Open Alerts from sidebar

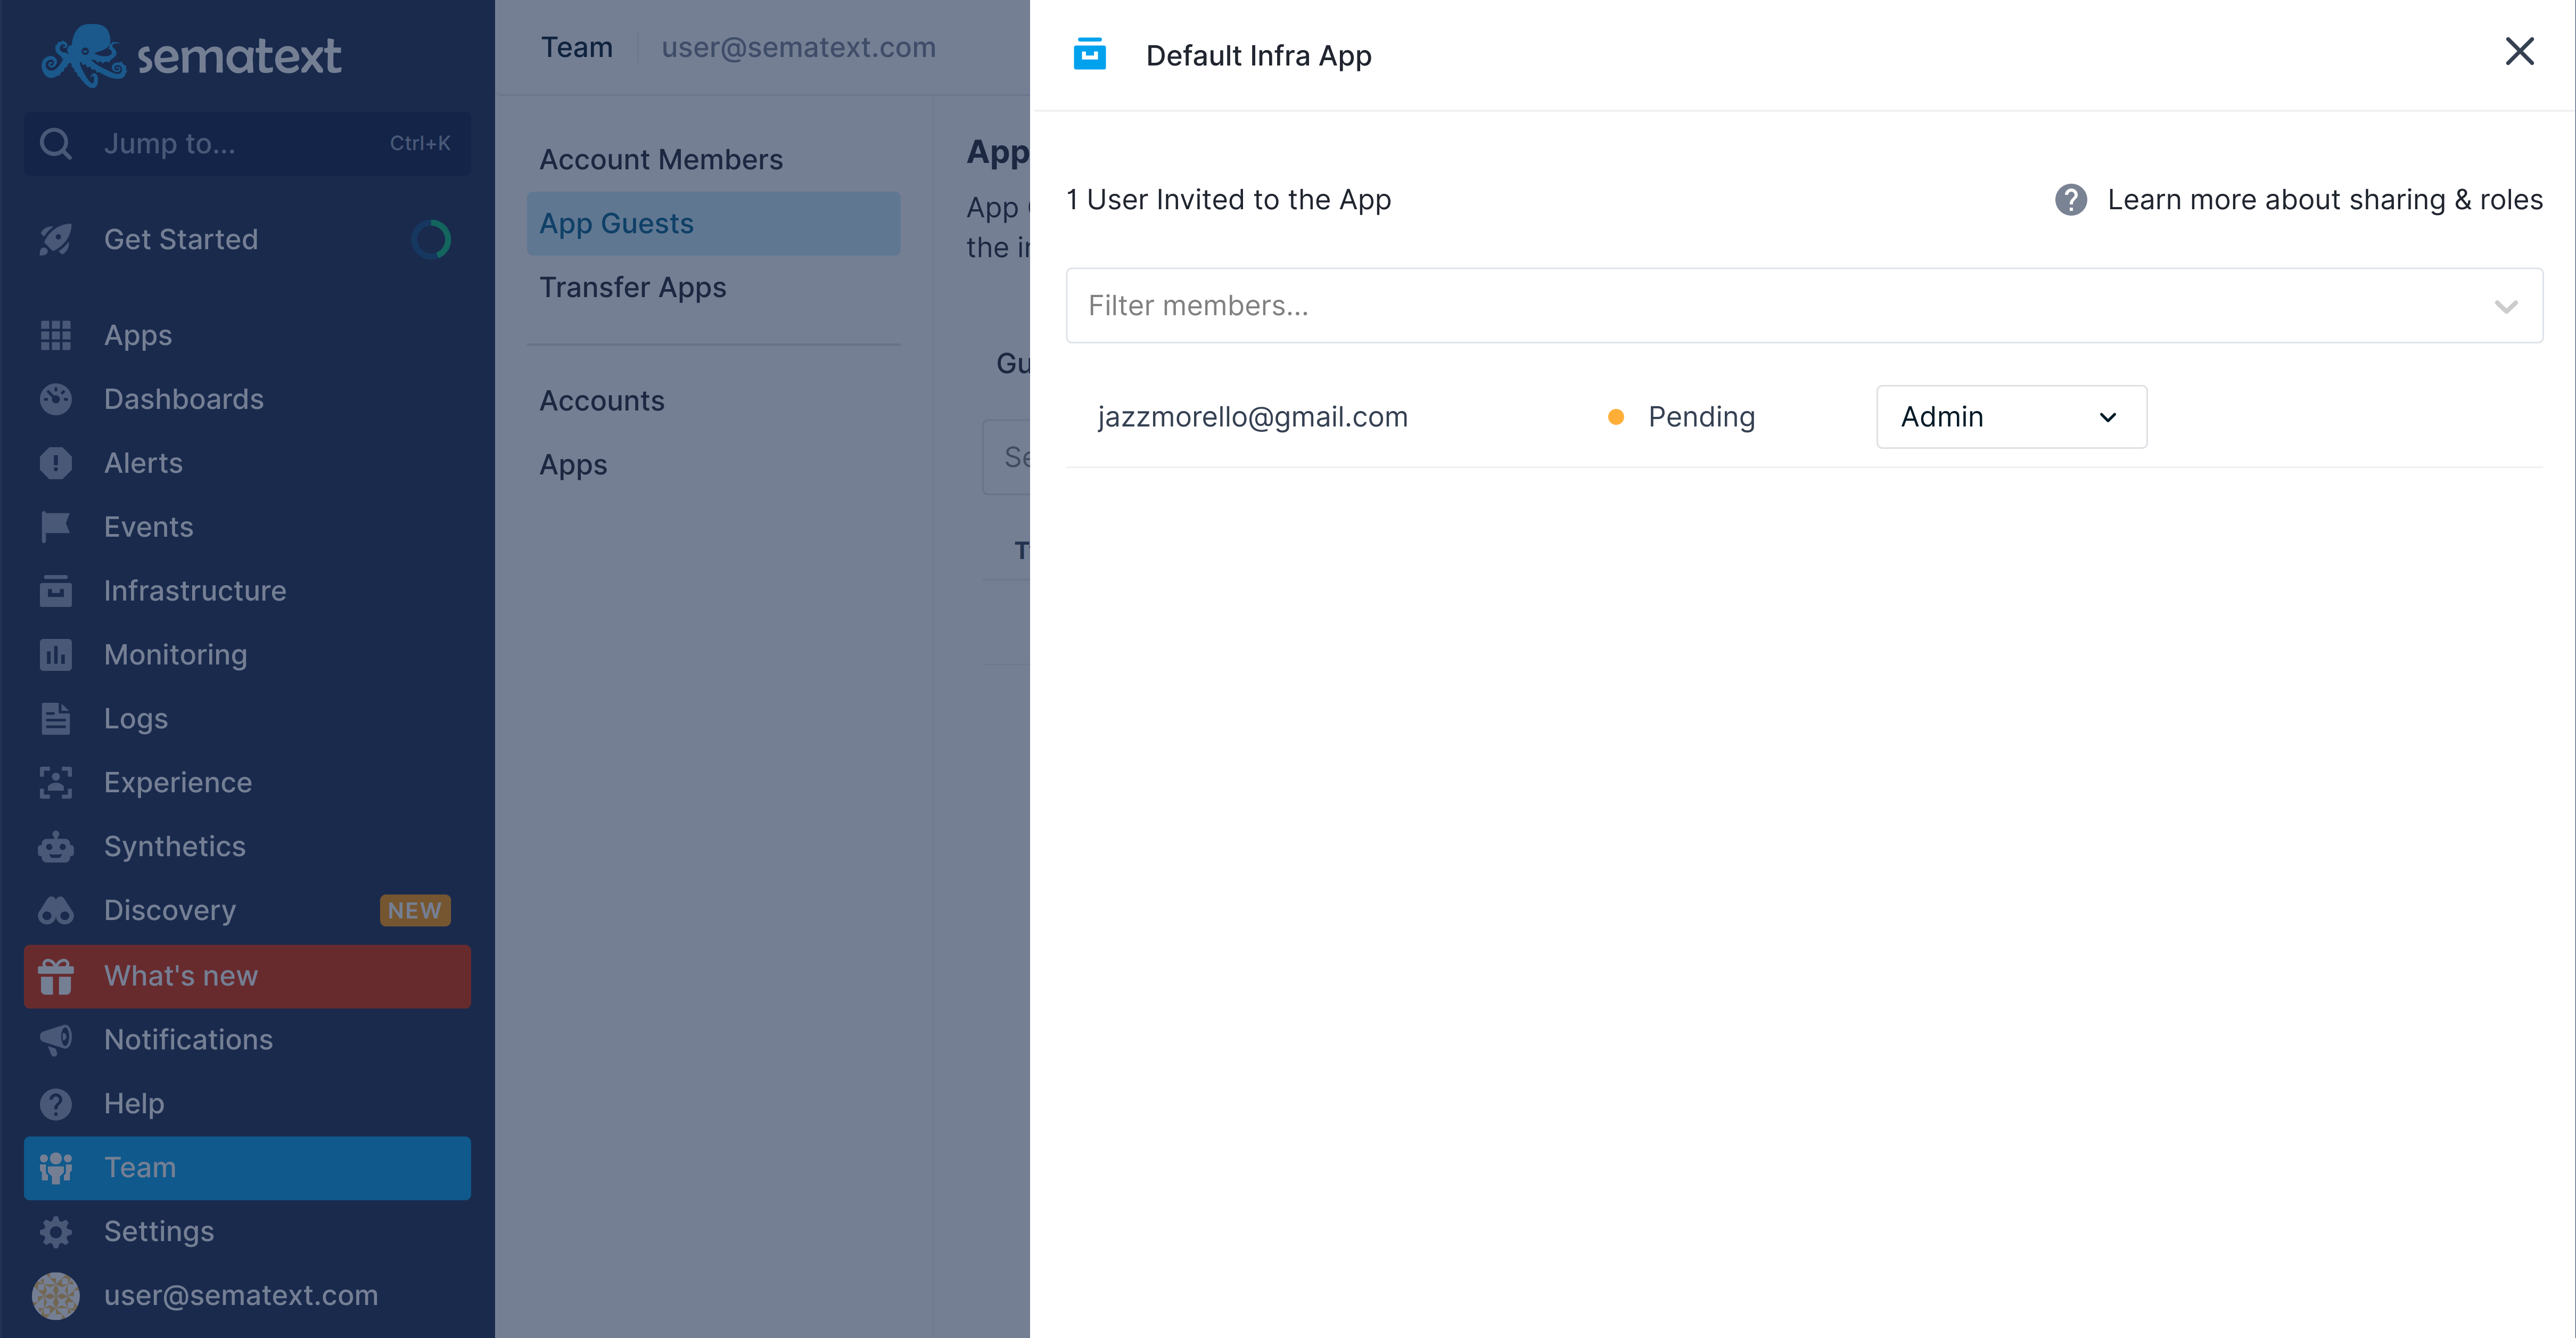pyautogui.click(x=143, y=463)
